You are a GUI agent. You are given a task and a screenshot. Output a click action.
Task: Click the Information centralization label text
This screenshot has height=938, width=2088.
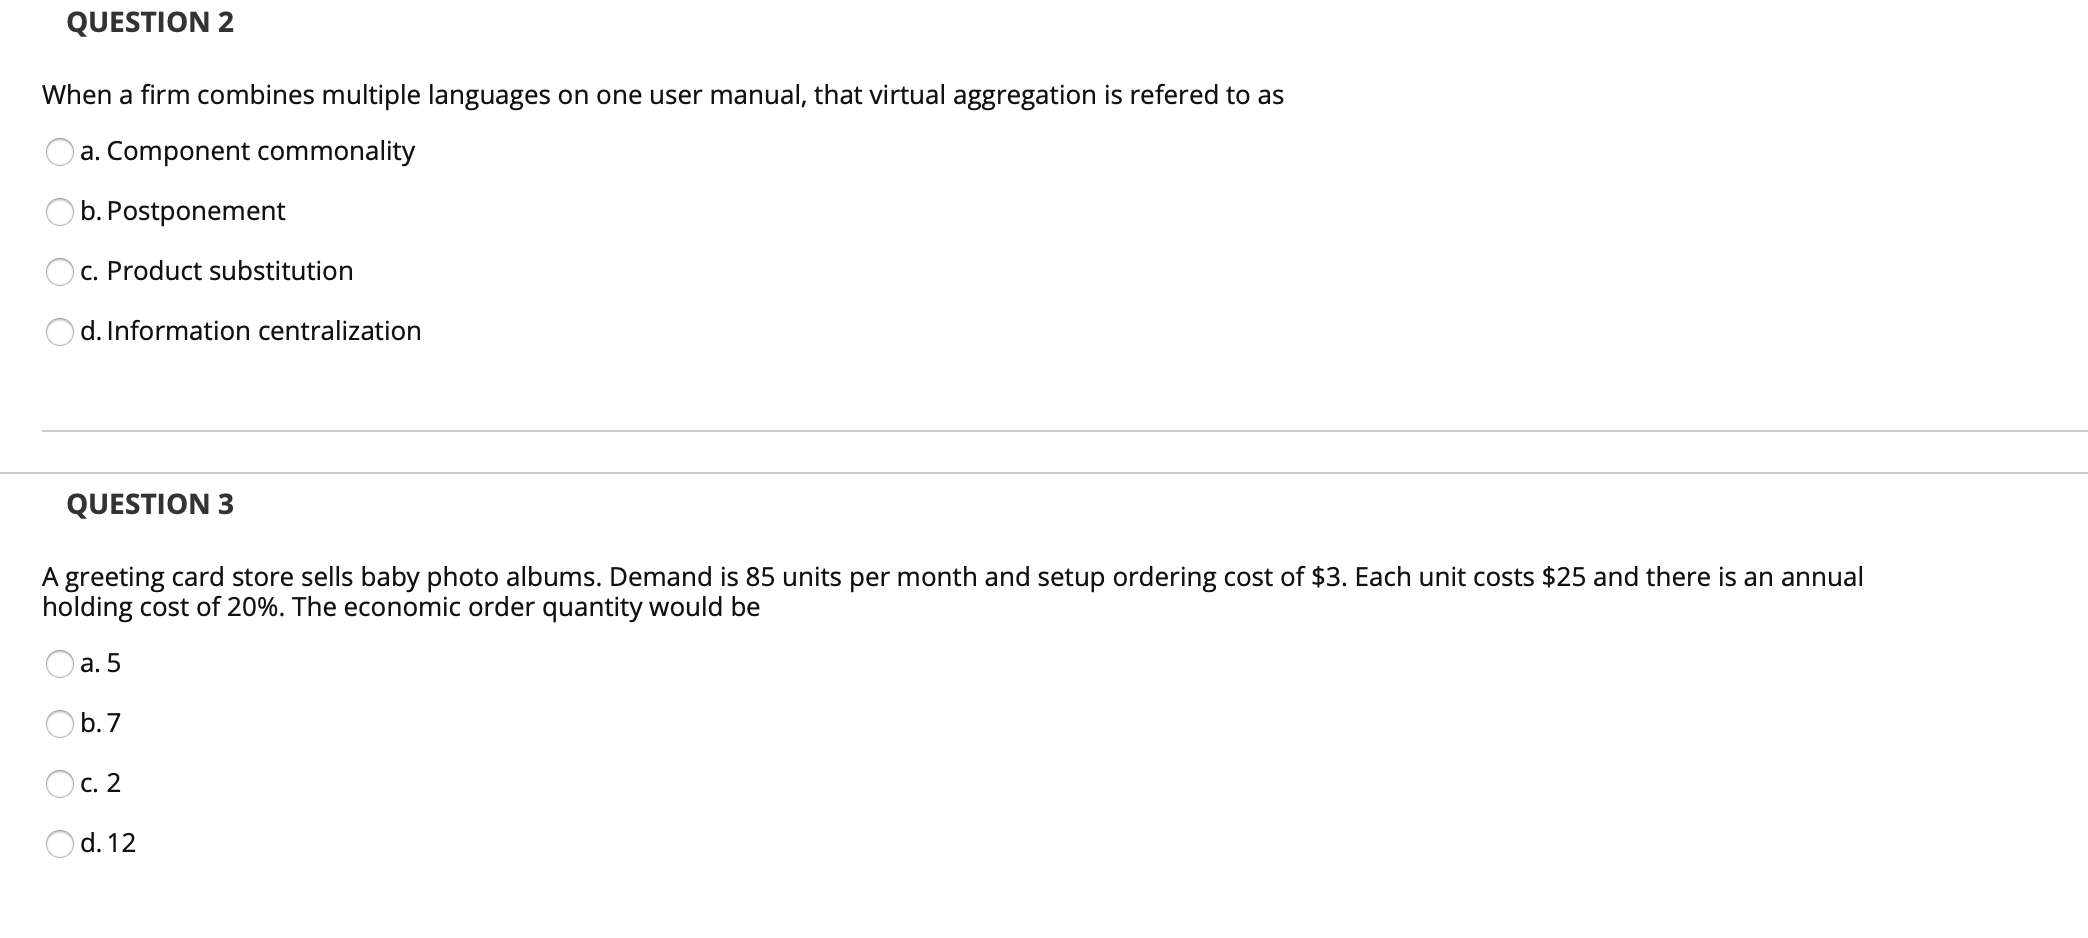(x=251, y=331)
